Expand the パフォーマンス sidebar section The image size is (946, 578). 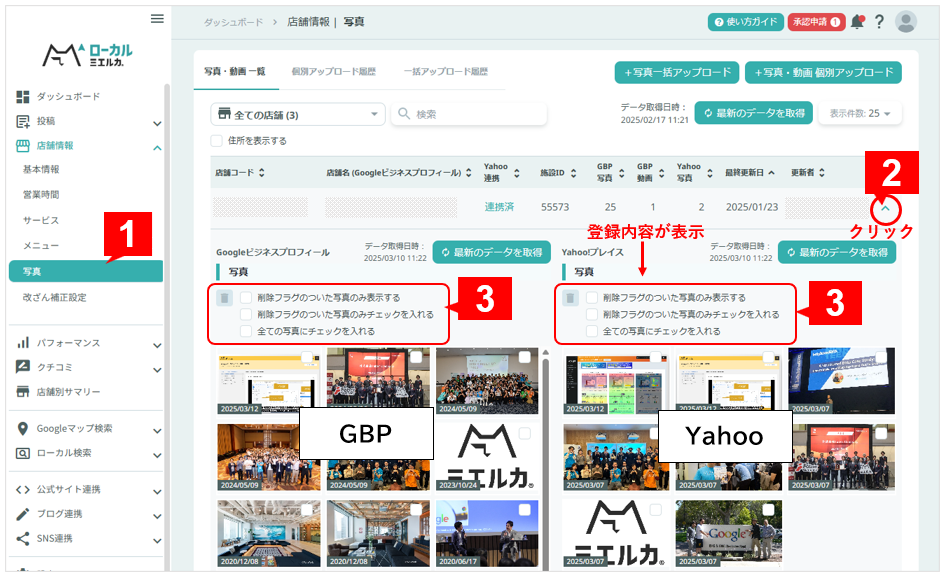click(157, 346)
